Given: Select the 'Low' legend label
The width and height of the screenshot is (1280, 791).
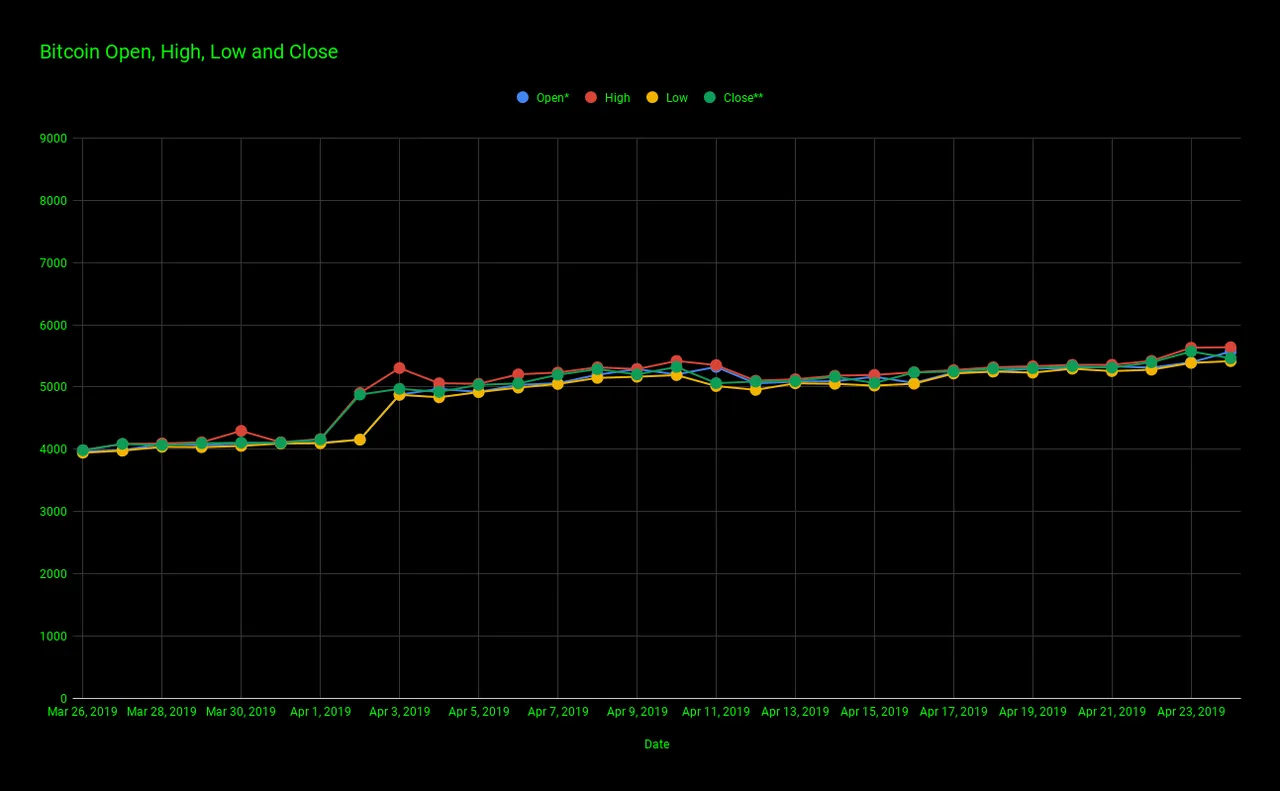Looking at the screenshot, I should (x=677, y=98).
